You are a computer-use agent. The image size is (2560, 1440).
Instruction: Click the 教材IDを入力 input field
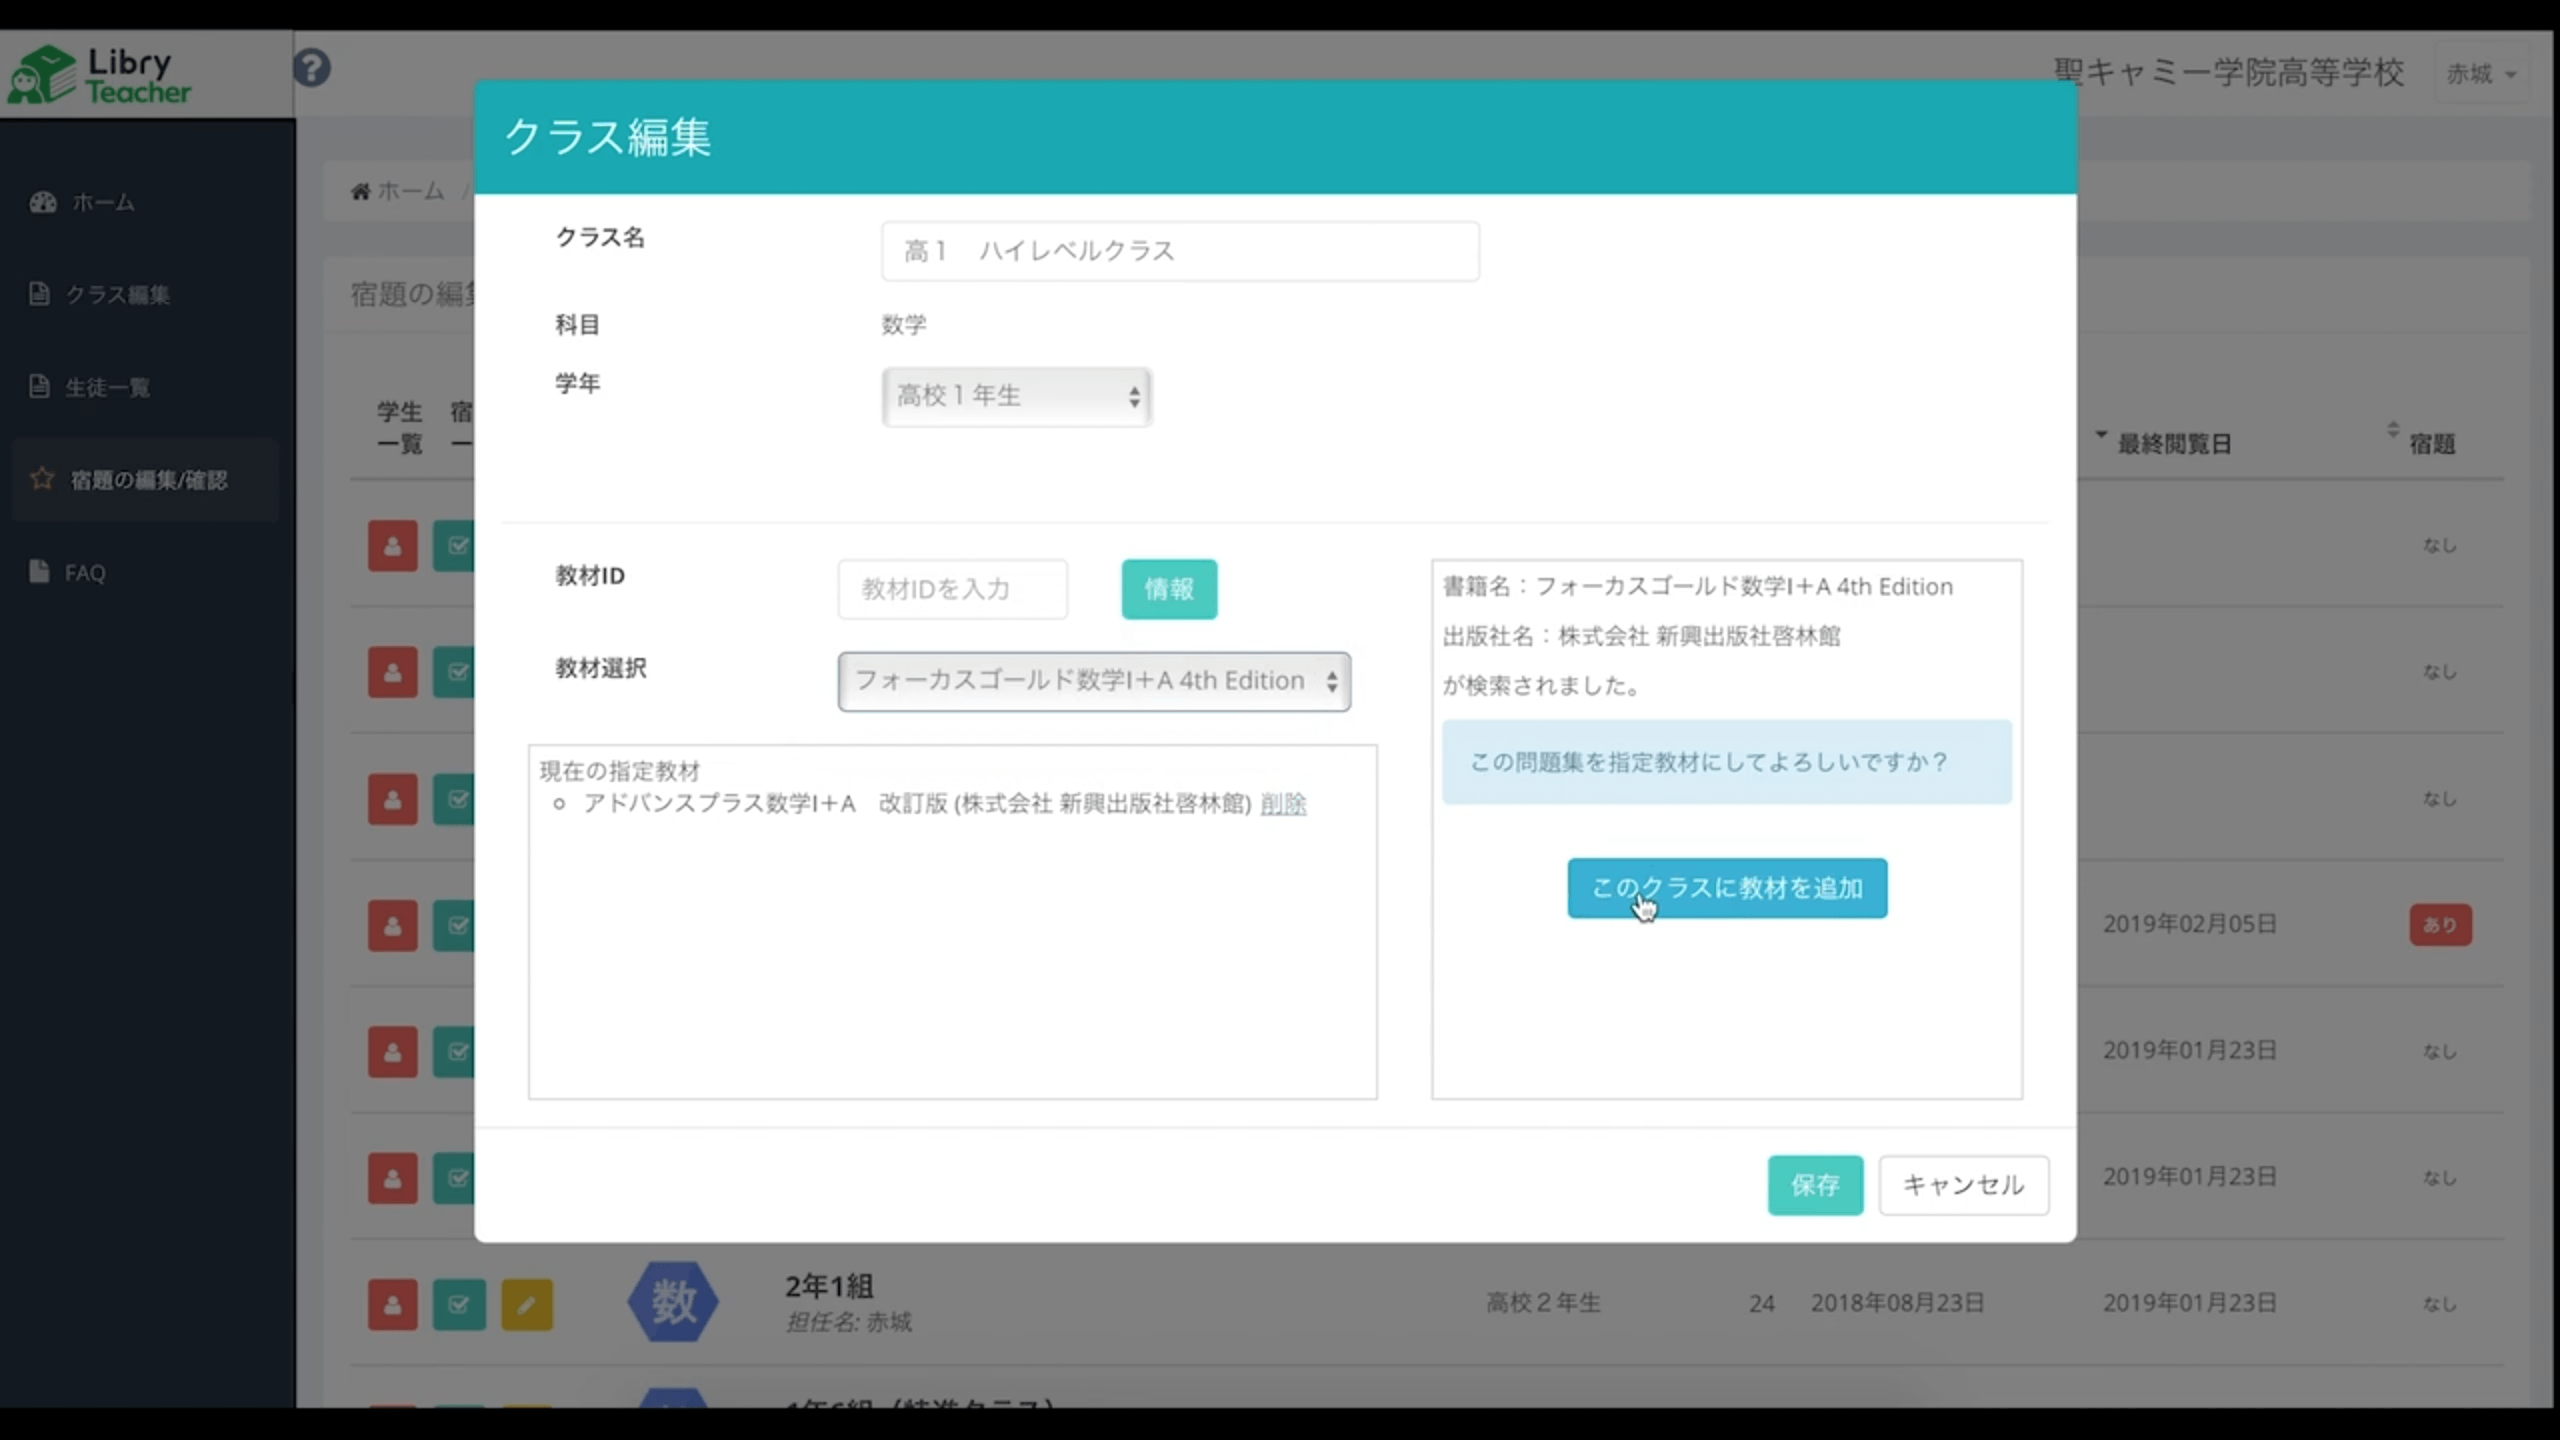(x=952, y=589)
